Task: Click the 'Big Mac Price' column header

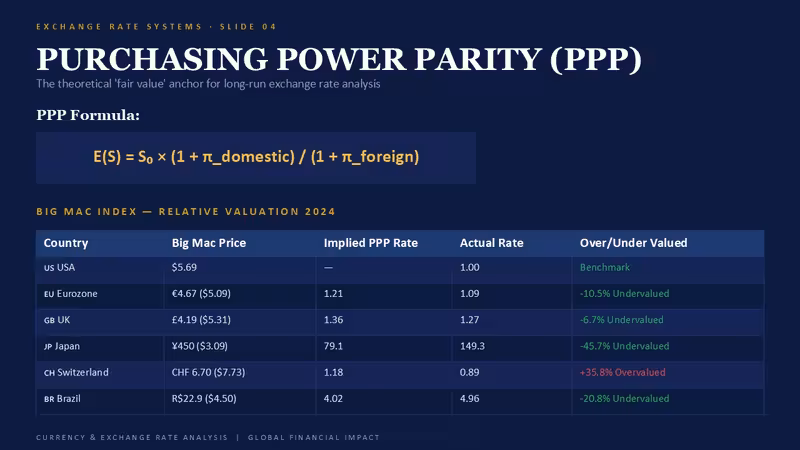Action: pyautogui.click(x=209, y=243)
